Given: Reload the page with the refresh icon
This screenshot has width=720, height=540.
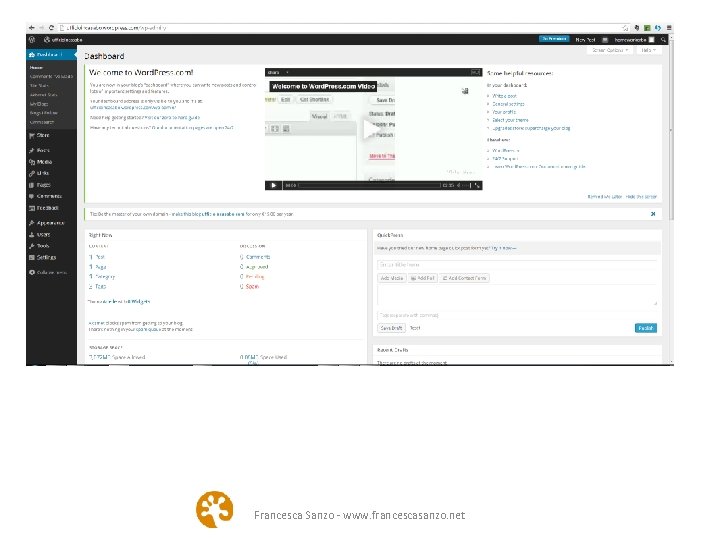Looking at the screenshot, I should (51, 28).
